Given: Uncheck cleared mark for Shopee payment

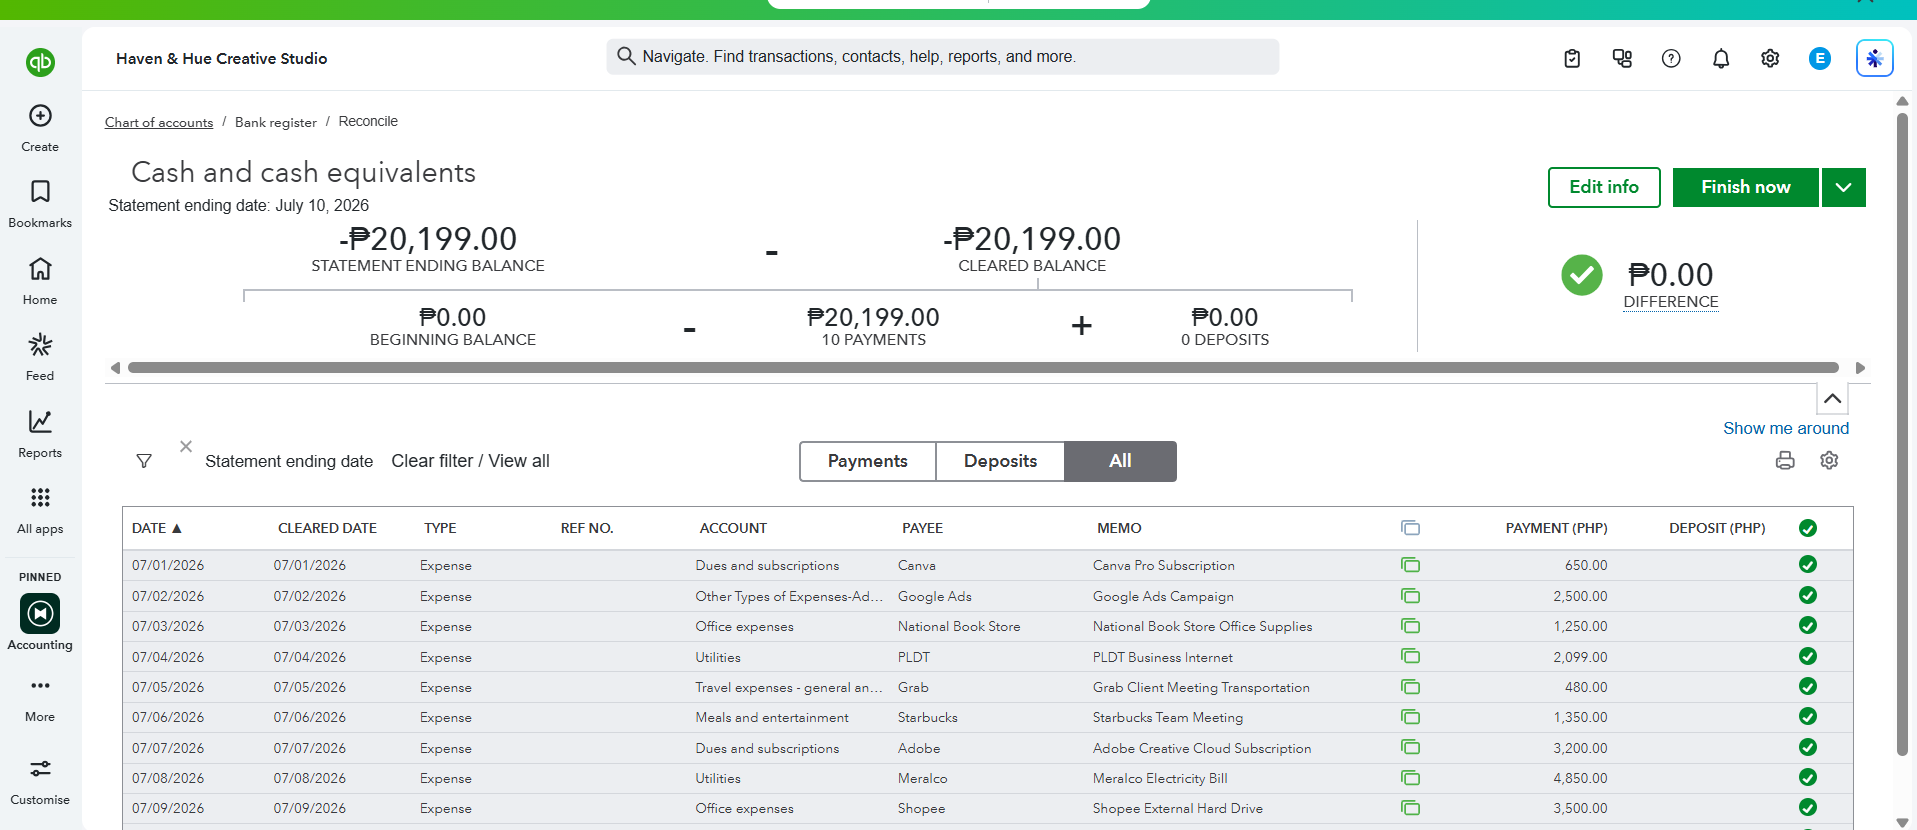Looking at the screenshot, I should (x=1808, y=808).
